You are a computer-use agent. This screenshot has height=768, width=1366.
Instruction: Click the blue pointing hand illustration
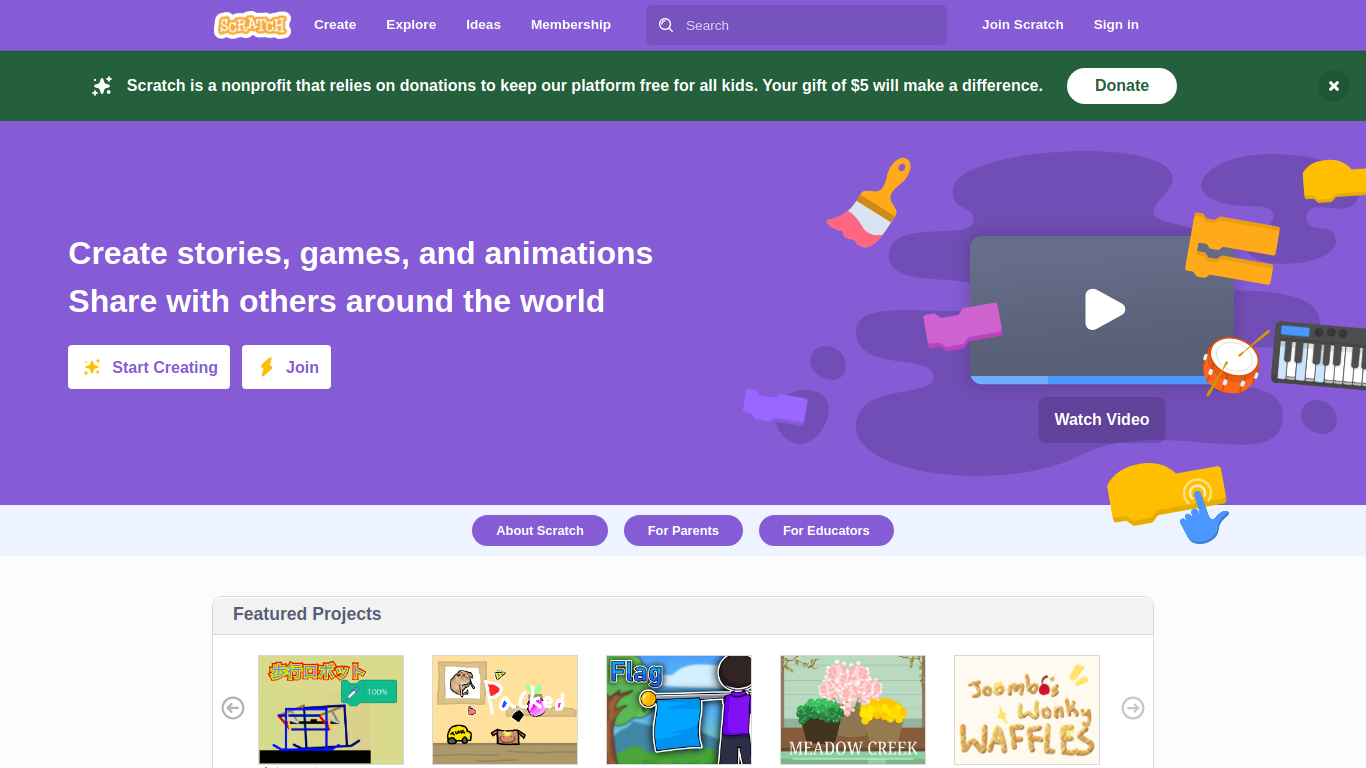coord(1203,519)
